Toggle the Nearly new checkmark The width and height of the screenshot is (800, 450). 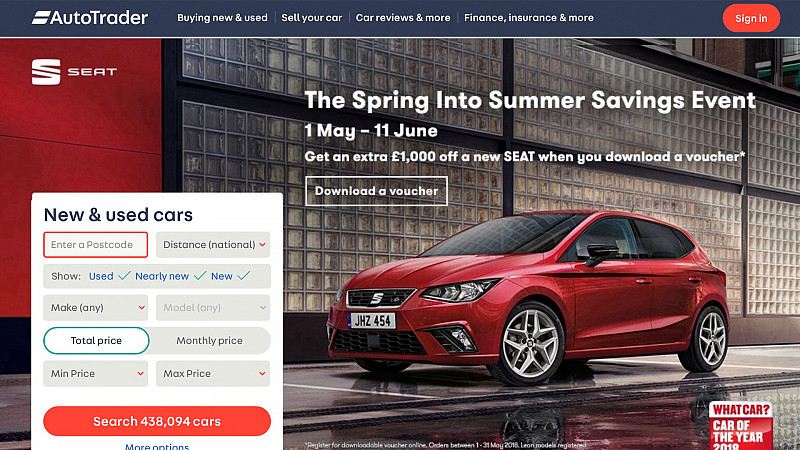point(200,276)
